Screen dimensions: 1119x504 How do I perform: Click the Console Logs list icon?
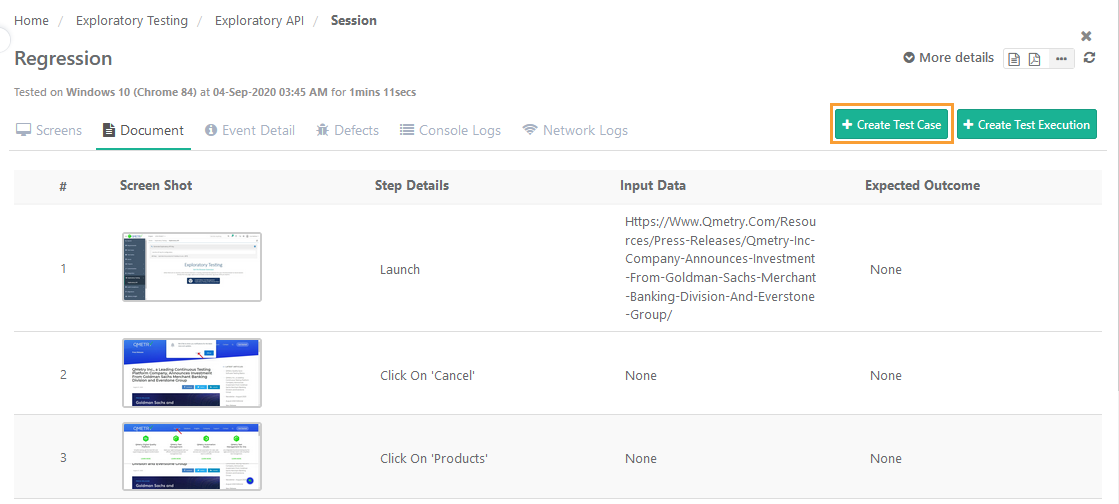pos(407,130)
